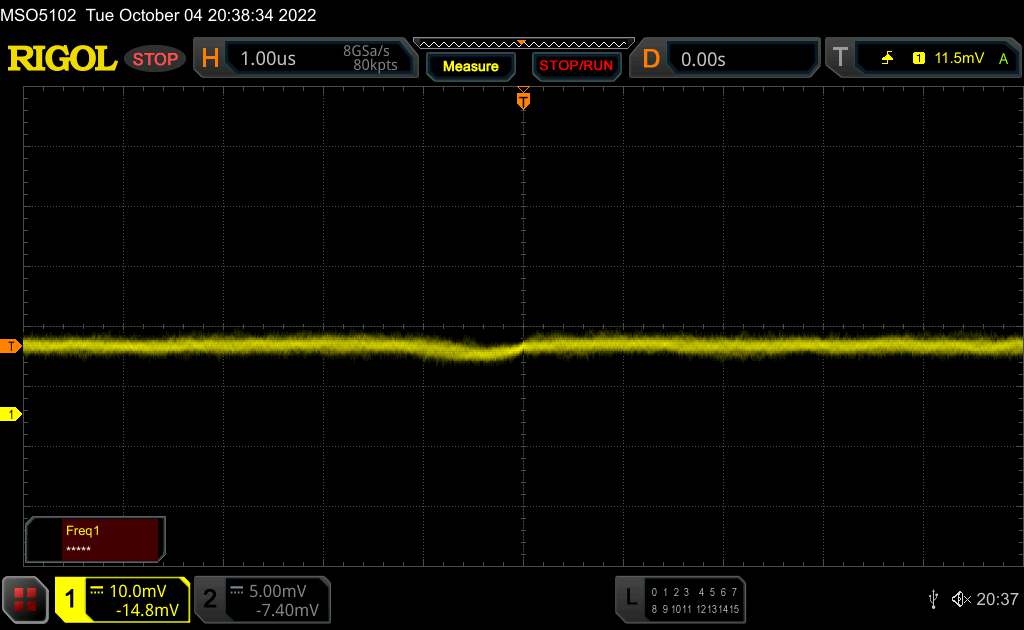The width and height of the screenshot is (1024, 630).
Task: Click the trigger mode A indicator
Action: (x=1004, y=59)
